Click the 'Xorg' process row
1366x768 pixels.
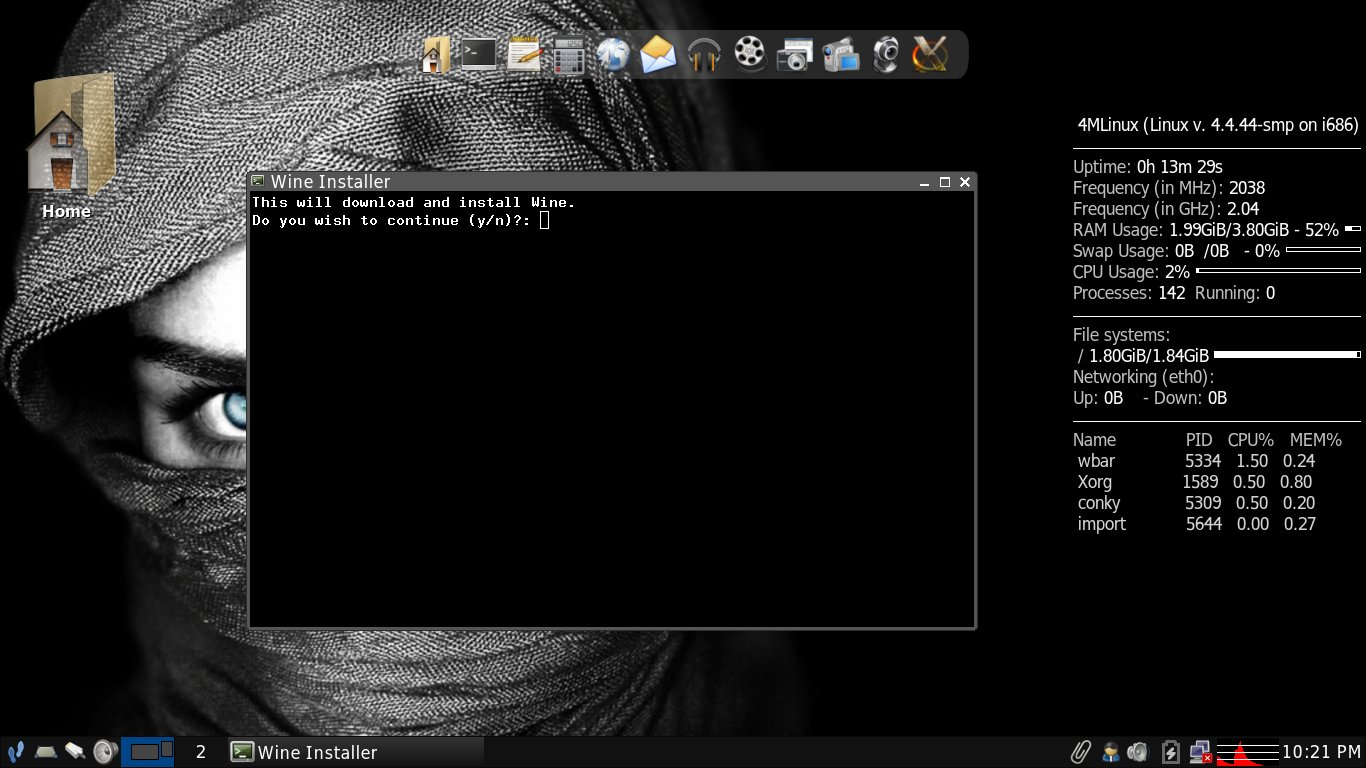point(1195,482)
